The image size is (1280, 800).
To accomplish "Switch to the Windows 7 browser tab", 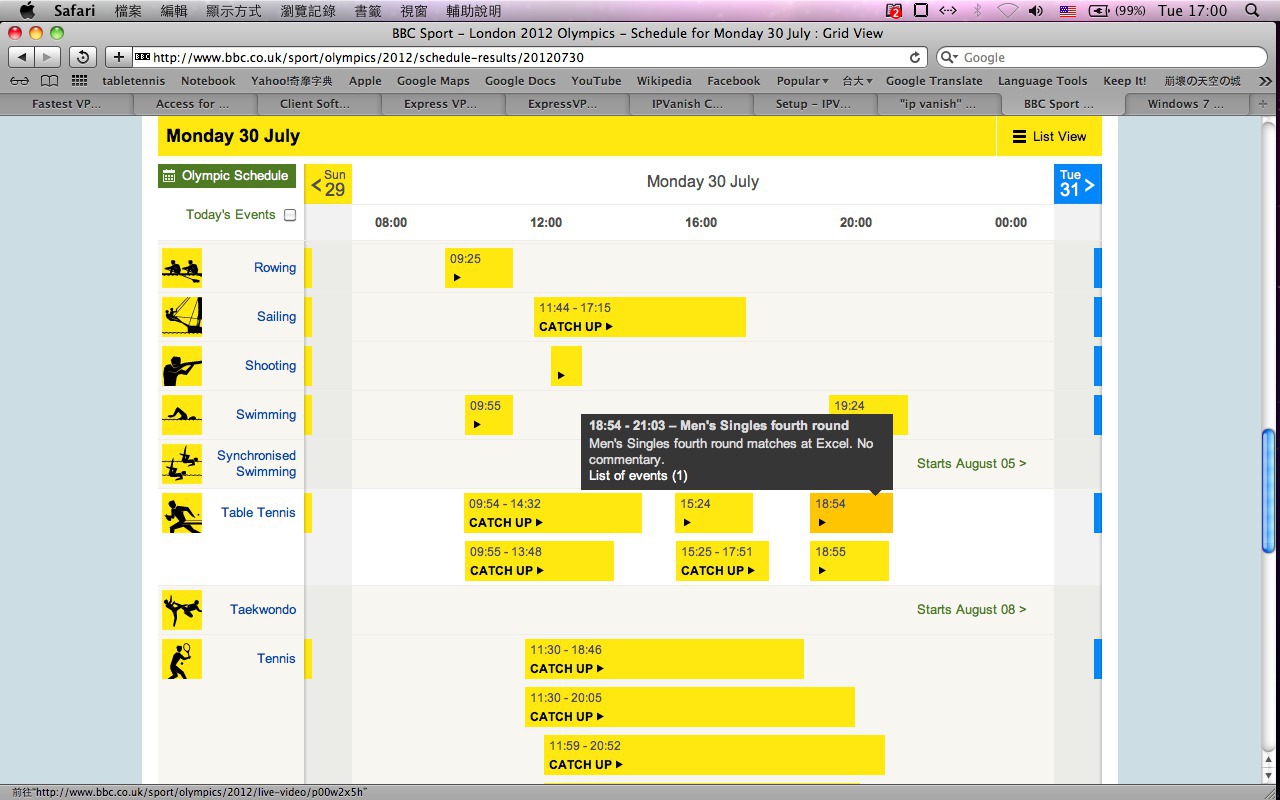I will 1185,103.
